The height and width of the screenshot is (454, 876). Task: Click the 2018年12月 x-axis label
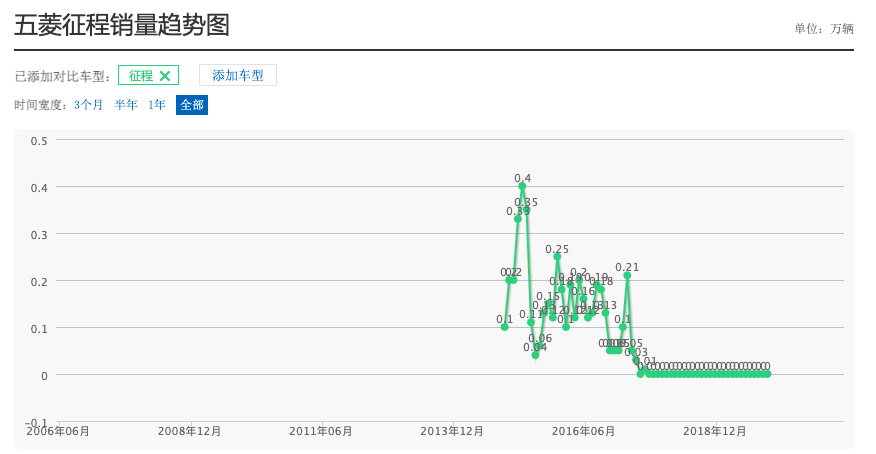point(715,431)
